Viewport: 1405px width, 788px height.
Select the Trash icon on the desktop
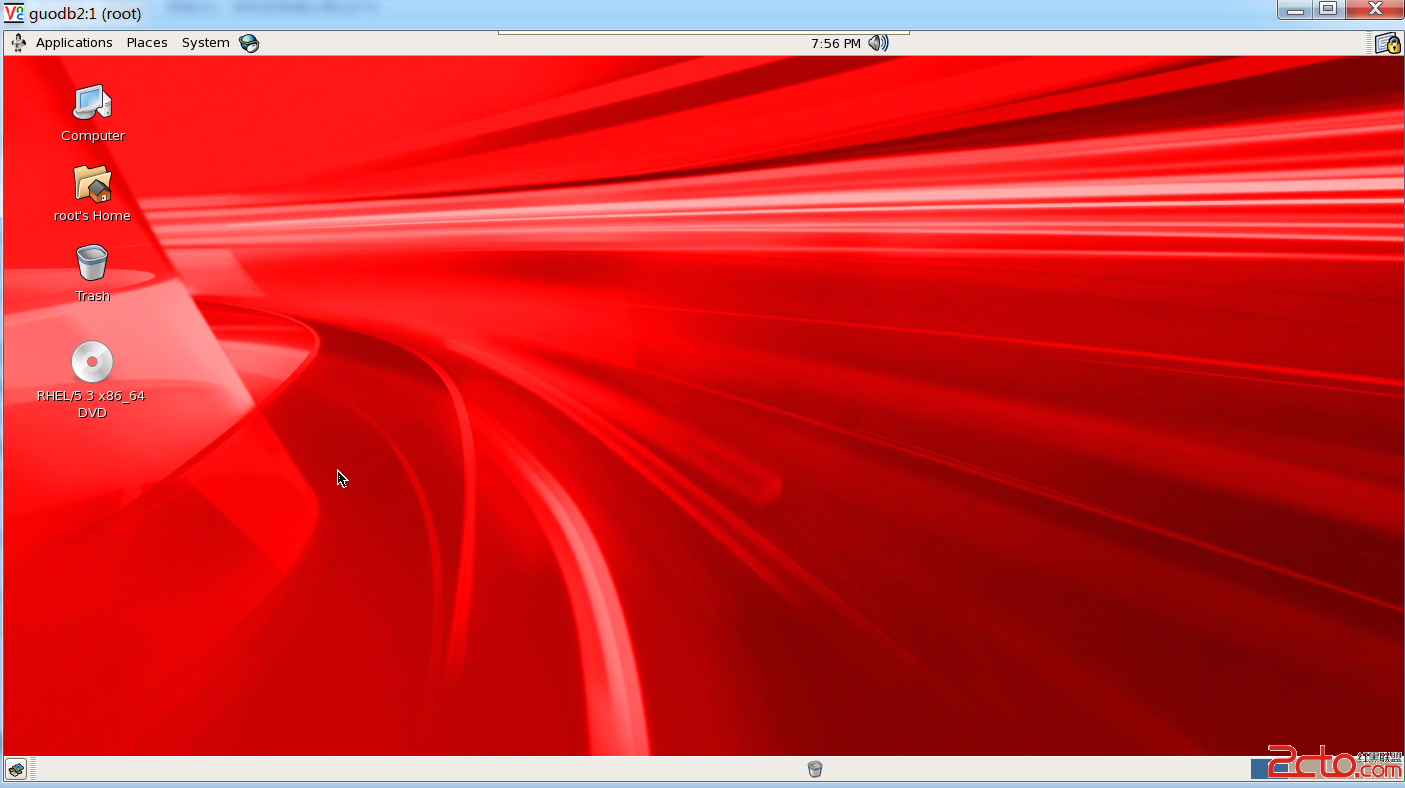point(92,264)
